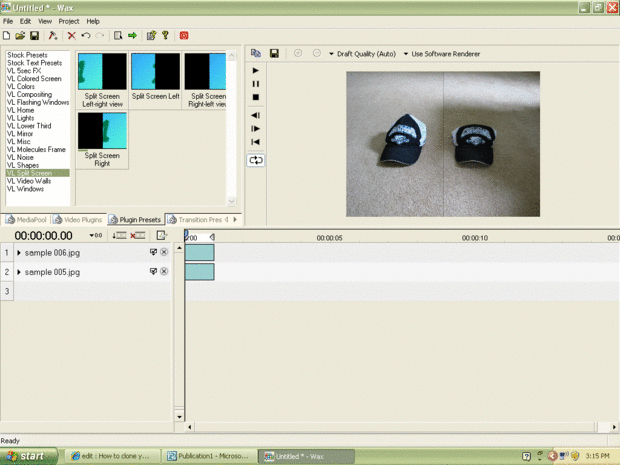This screenshot has width=620, height=465.
Task: Pause the preview playback
Action: pyautogui.click(x=255, y=84)
